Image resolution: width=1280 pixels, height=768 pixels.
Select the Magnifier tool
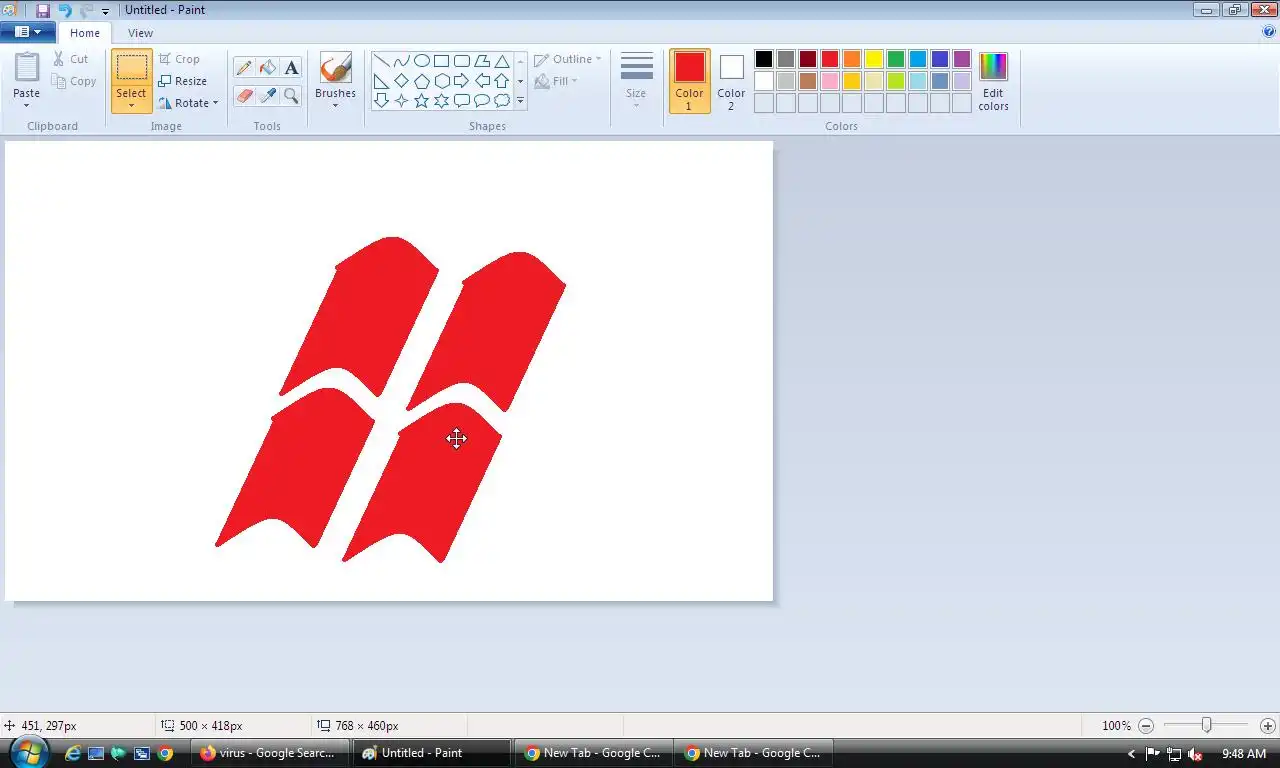pyautogui.click(x=291, y=96)
